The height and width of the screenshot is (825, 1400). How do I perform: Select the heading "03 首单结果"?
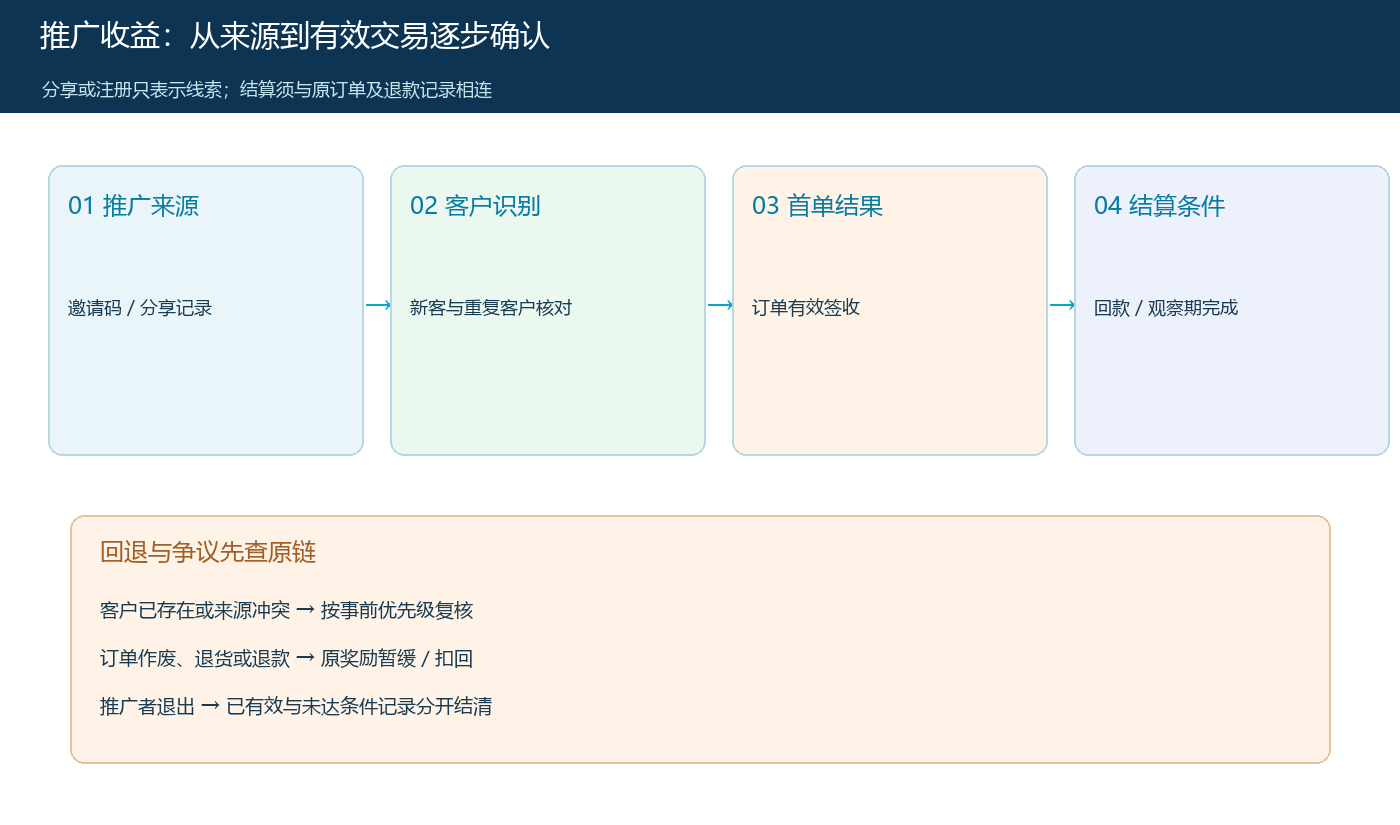(817, 206)
